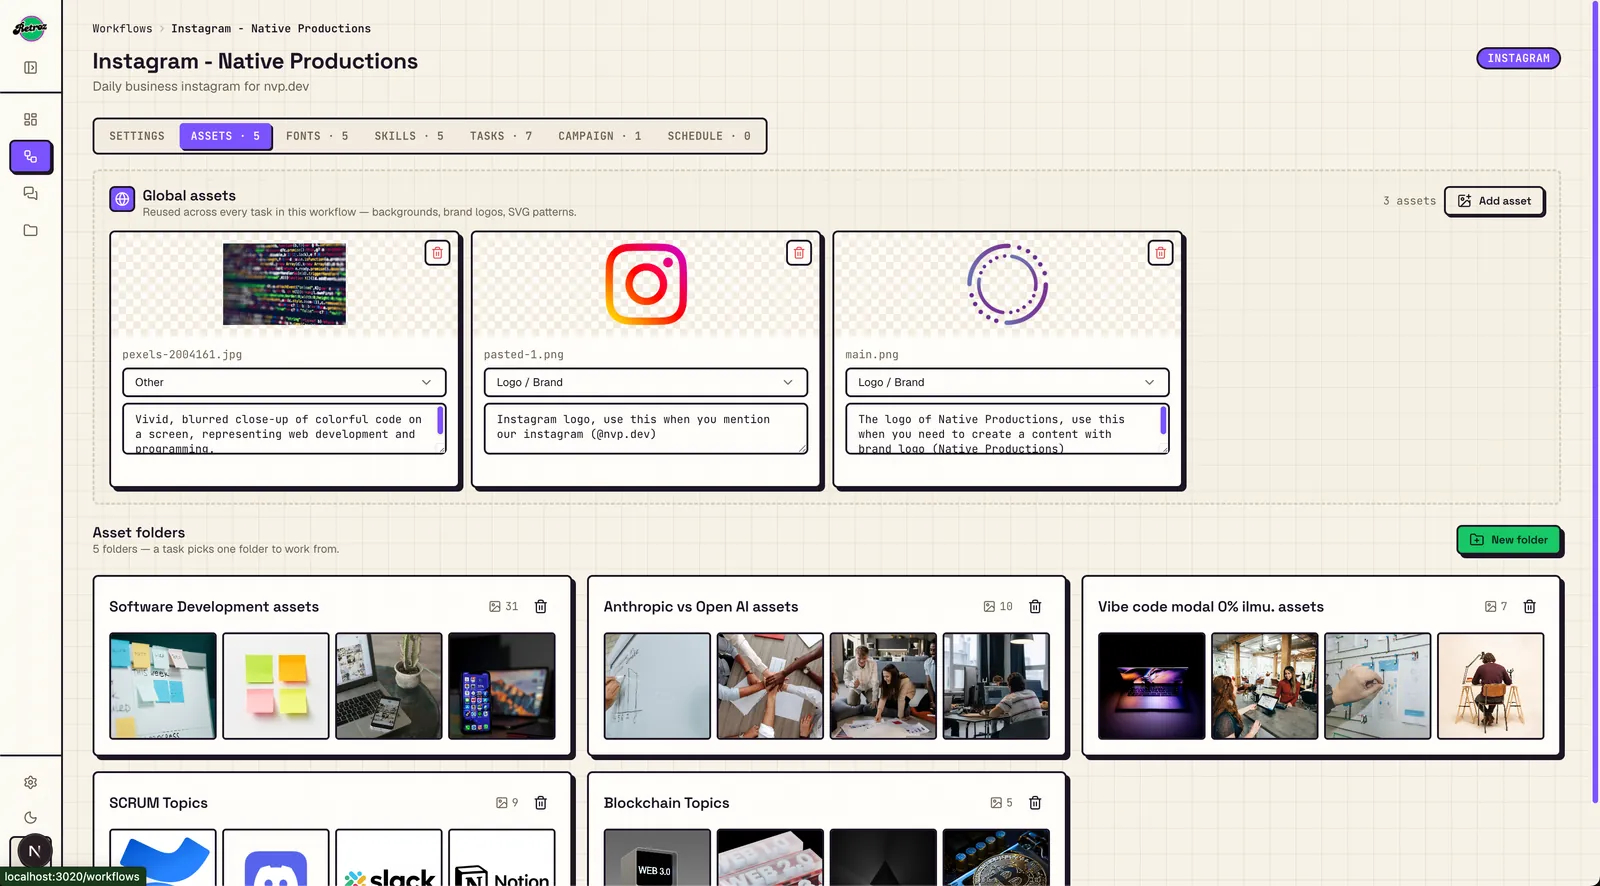
Task: Click the image count 5 on Blockchain Topics
Action: point(1002,803)
